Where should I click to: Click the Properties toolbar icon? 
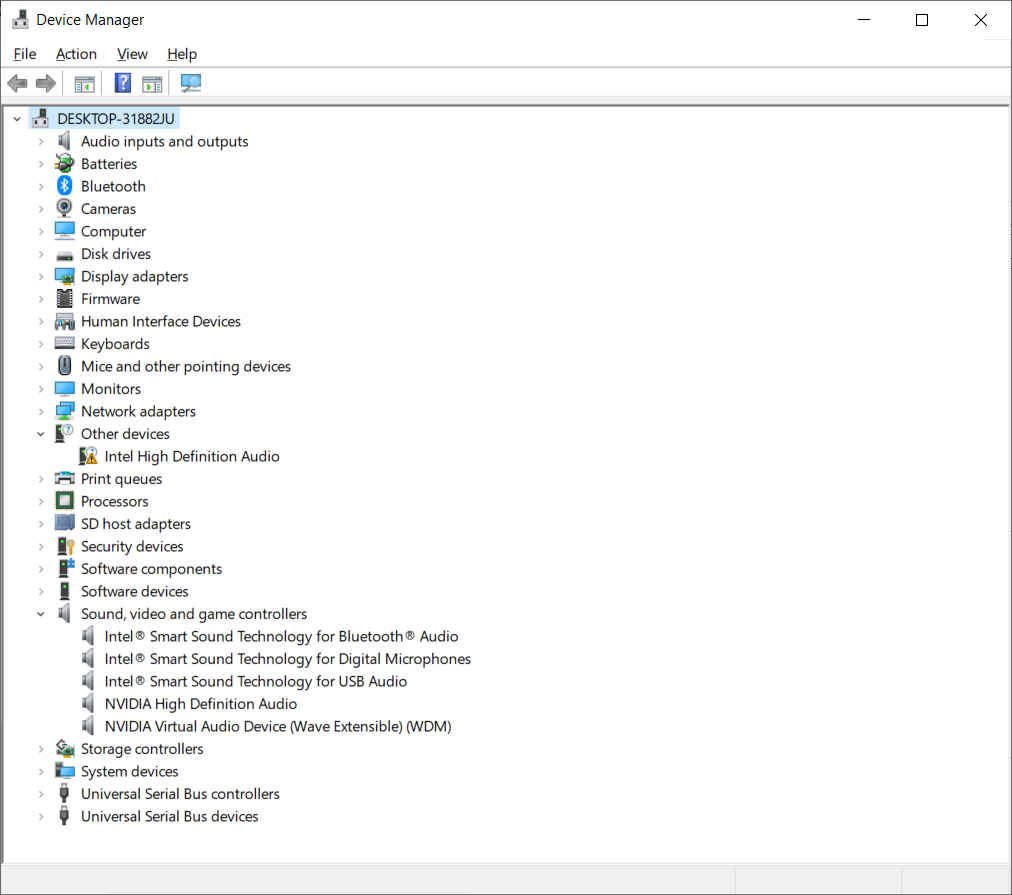pos(152,82)
